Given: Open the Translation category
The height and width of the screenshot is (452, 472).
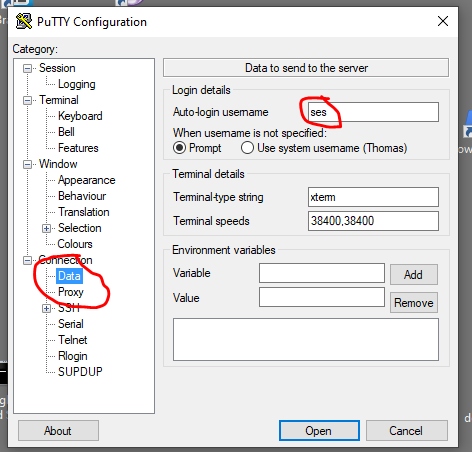Looking at the screenshot, I should 83,212.
